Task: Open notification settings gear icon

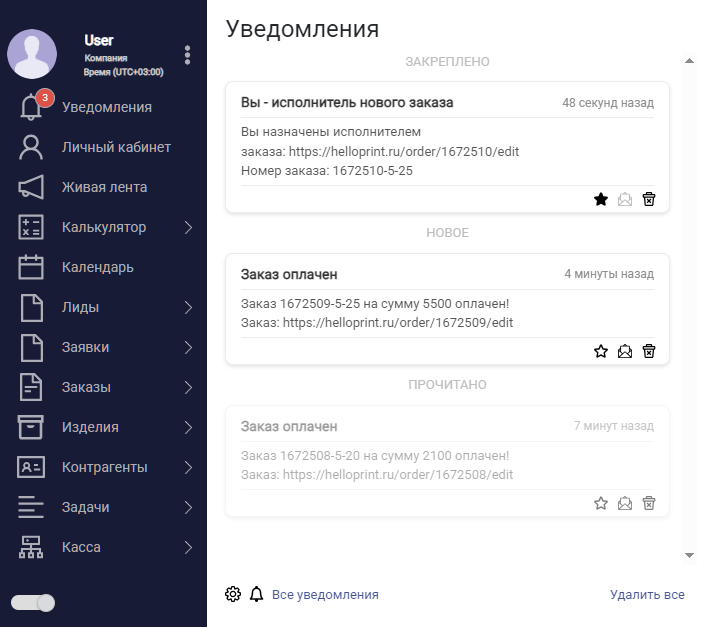Action: (x=233, y=594)
